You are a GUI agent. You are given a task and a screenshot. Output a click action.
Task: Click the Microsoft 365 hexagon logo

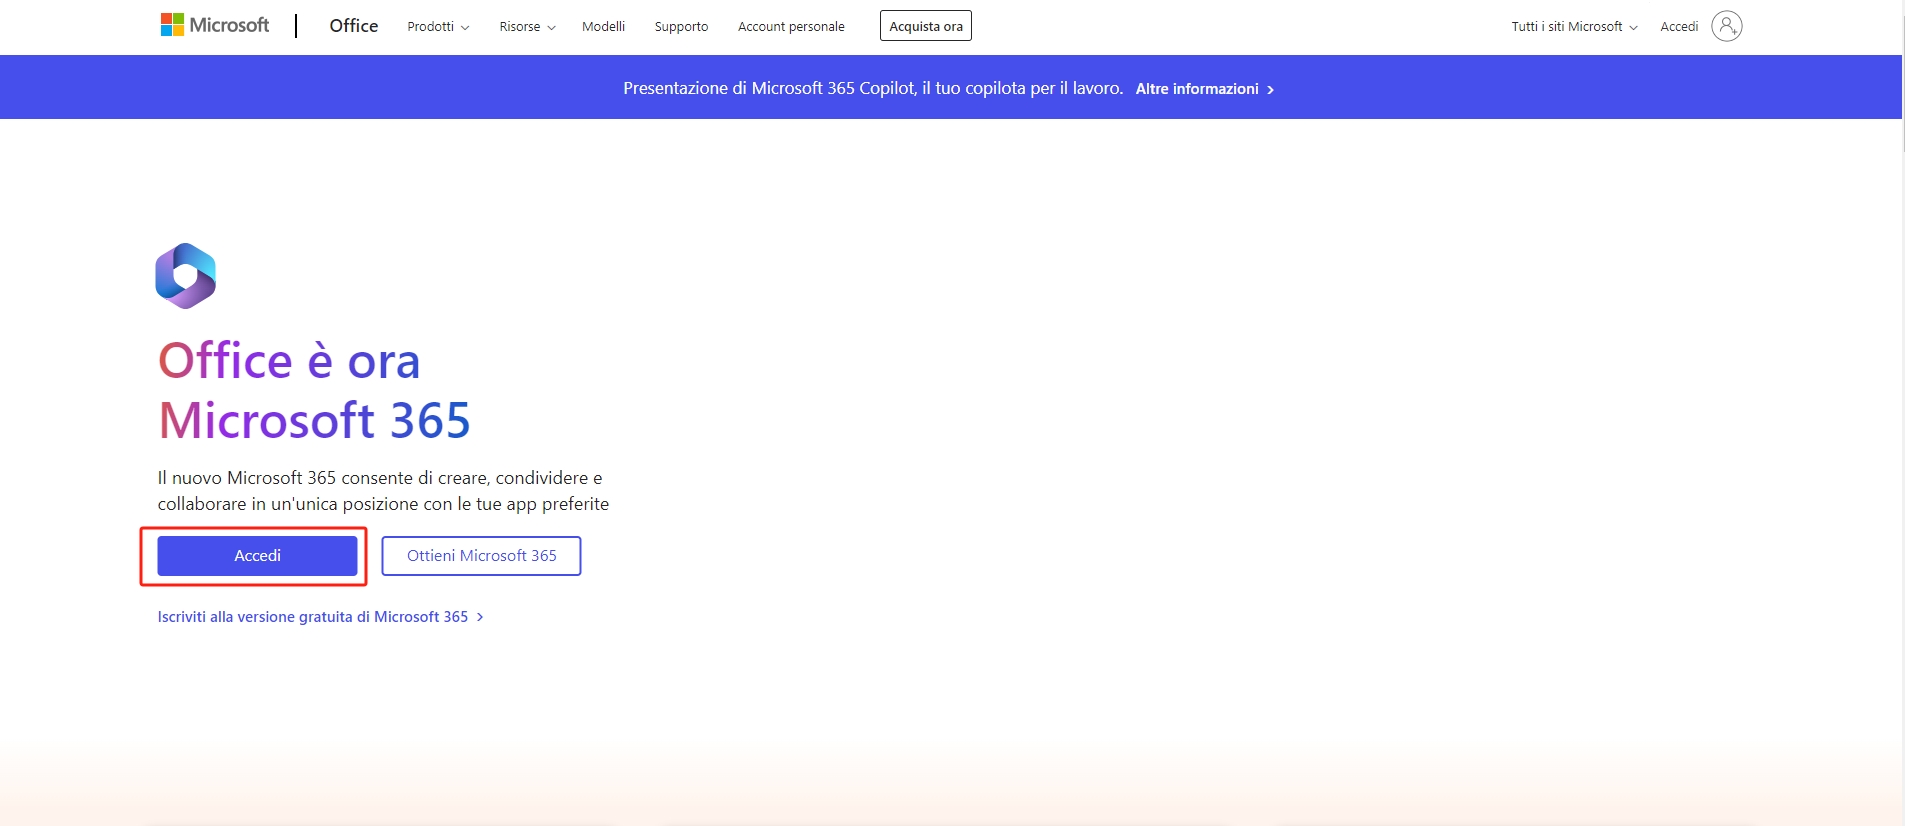(x=186, y=275)
